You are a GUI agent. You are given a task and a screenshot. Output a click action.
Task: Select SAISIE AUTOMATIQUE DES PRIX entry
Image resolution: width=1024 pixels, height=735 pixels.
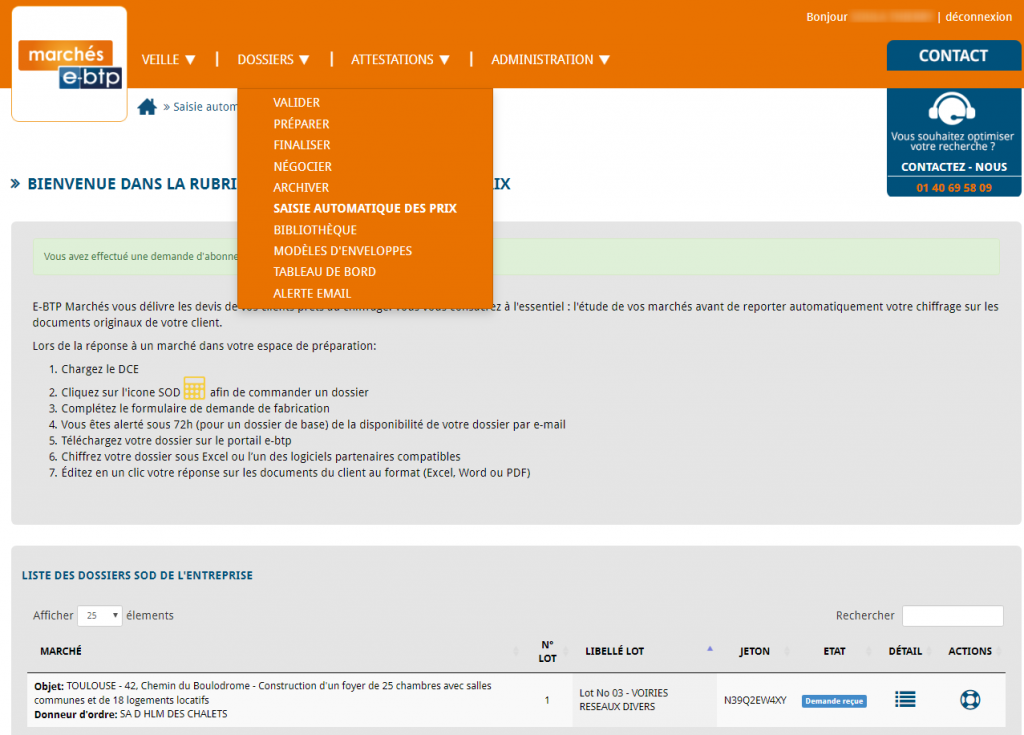click(365, 208)
